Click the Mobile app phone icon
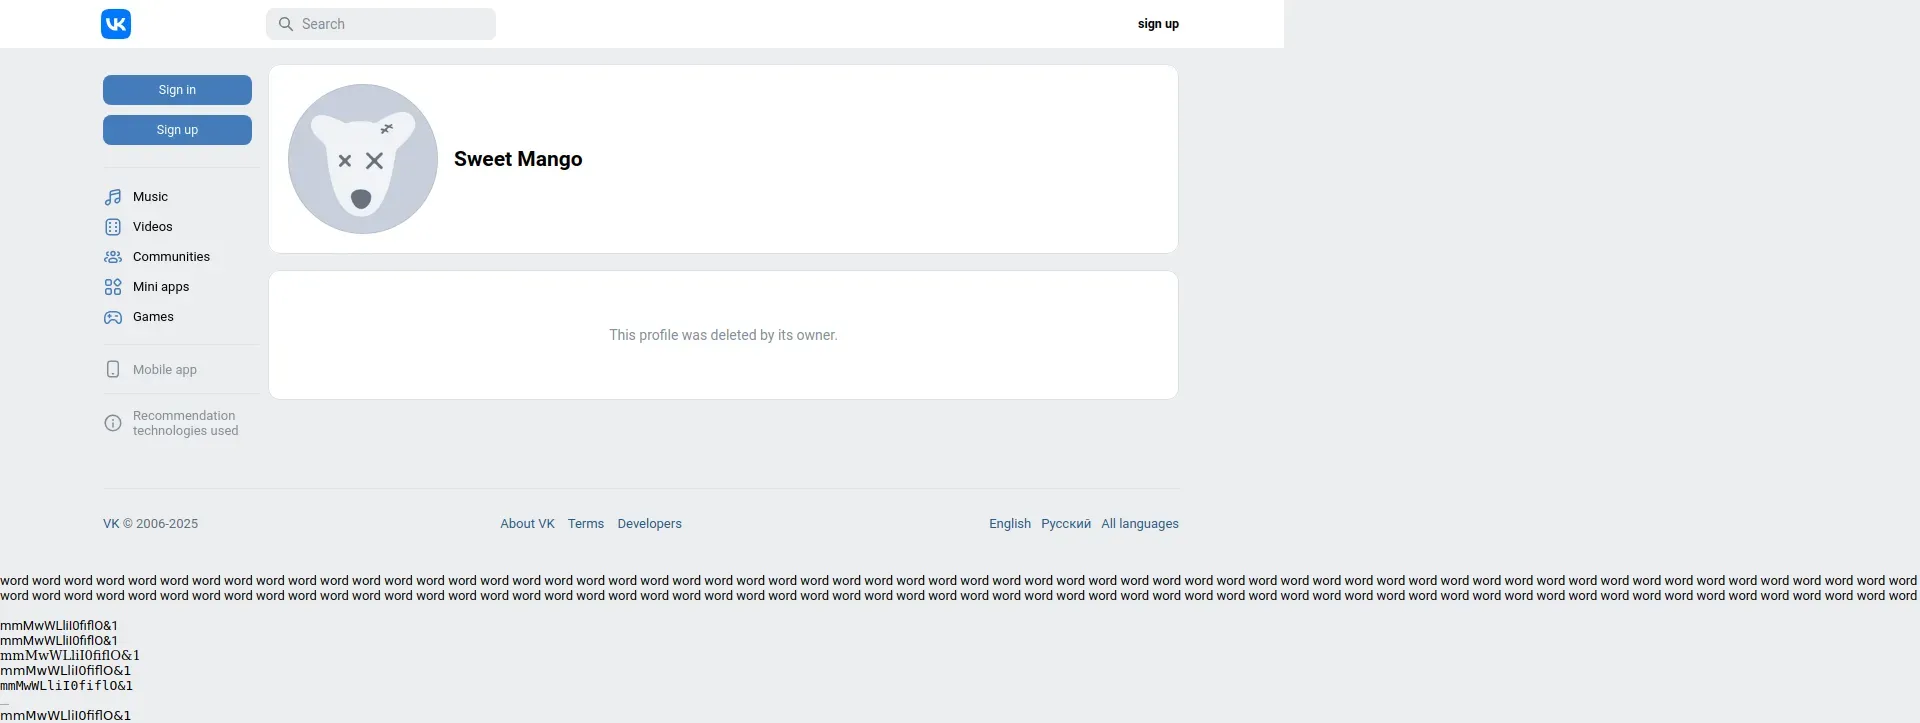 tap(113, 369)
